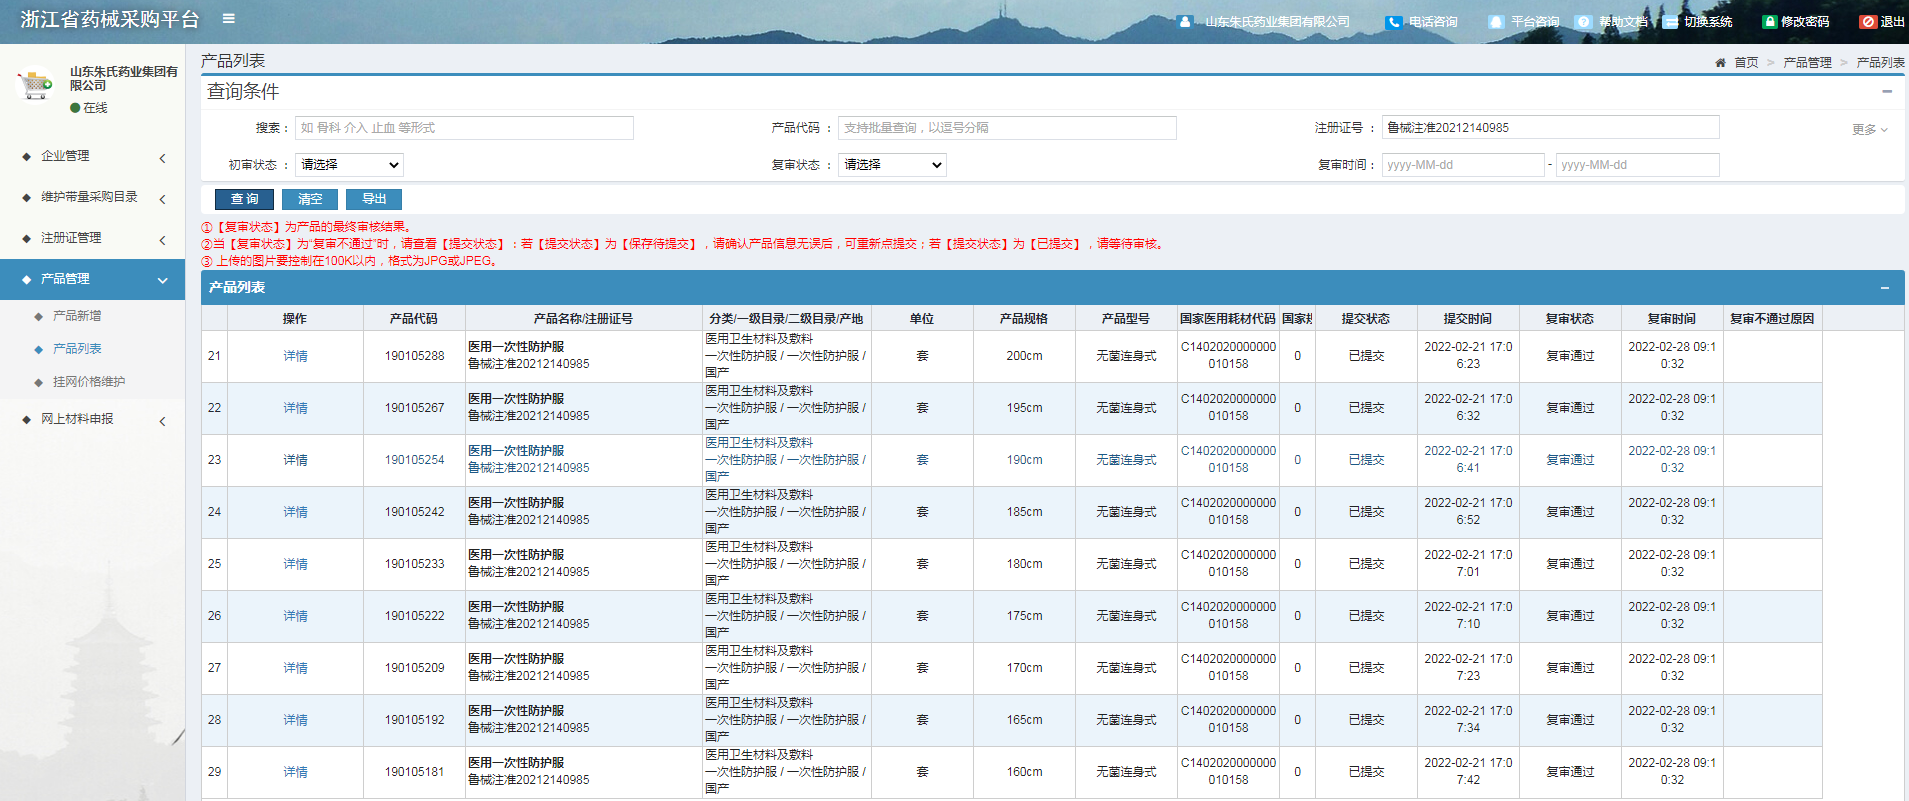Click the switch system icon
The height and width of the screenshot is (801, 1909).
point(1670,22)
